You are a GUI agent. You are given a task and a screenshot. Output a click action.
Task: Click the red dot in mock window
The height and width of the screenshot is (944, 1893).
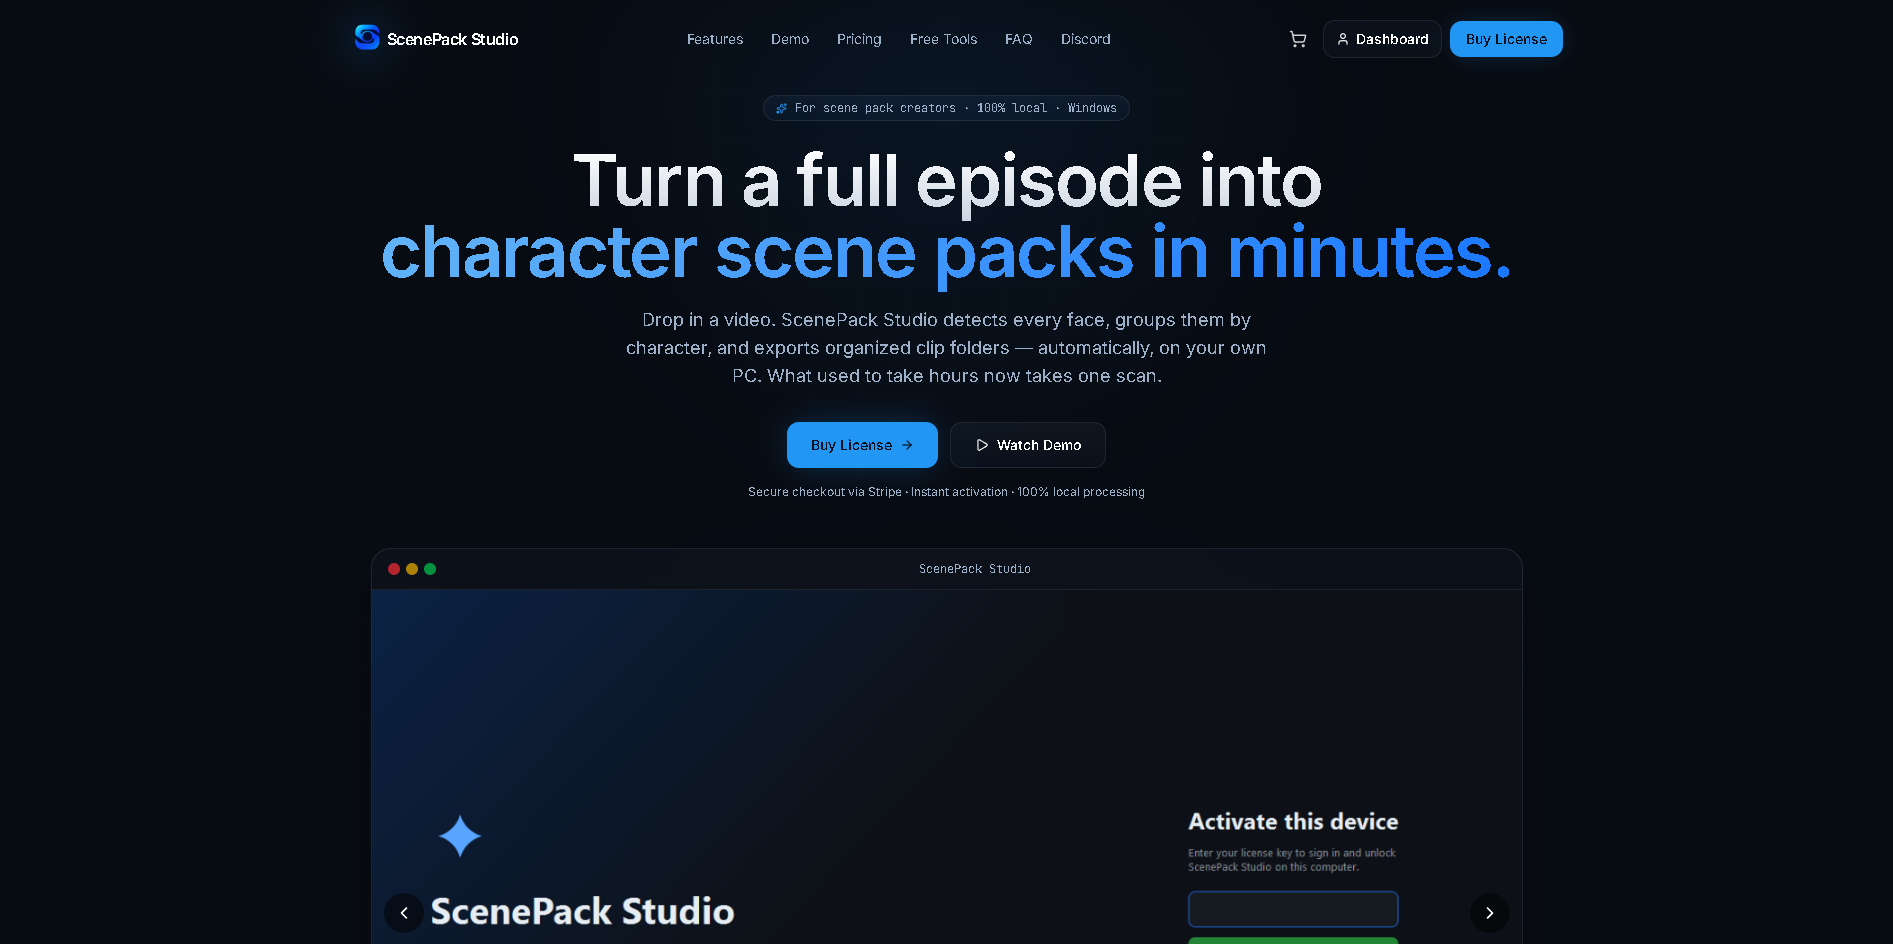coord(394,569)
